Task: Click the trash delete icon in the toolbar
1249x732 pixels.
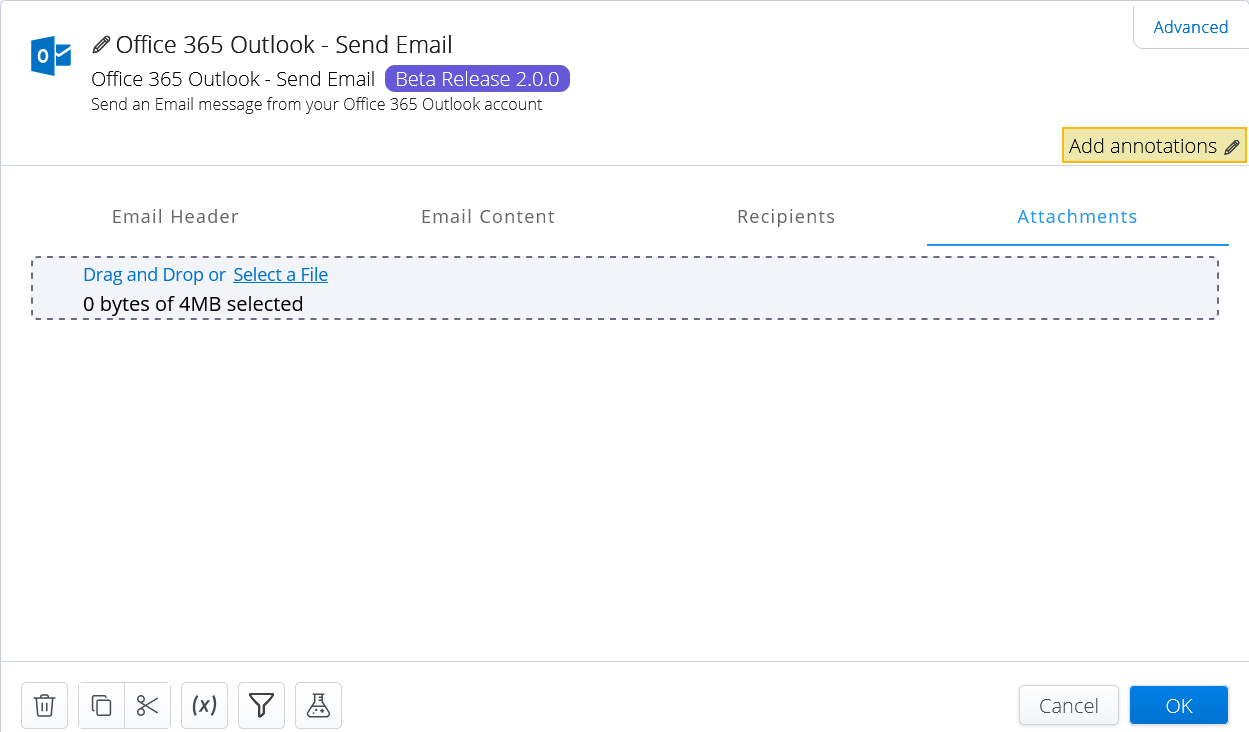Action: click(x=44, y=705)
